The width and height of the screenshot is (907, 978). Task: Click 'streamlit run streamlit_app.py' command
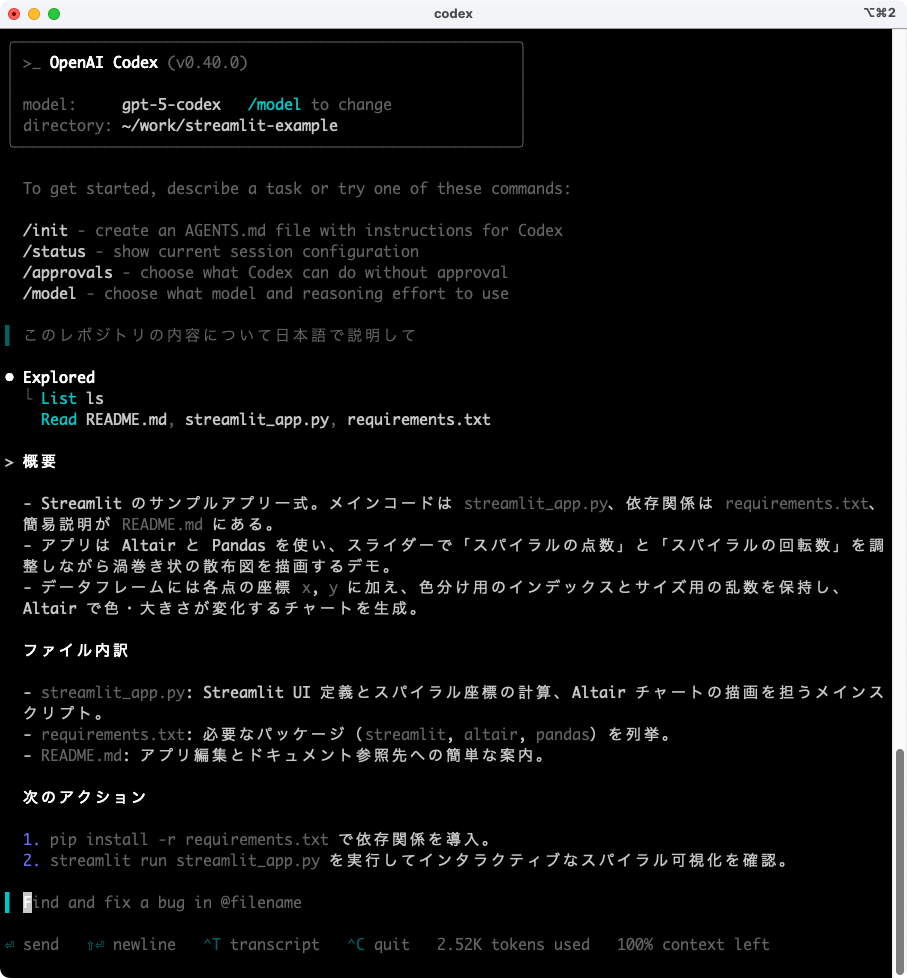tap(185, 861)
